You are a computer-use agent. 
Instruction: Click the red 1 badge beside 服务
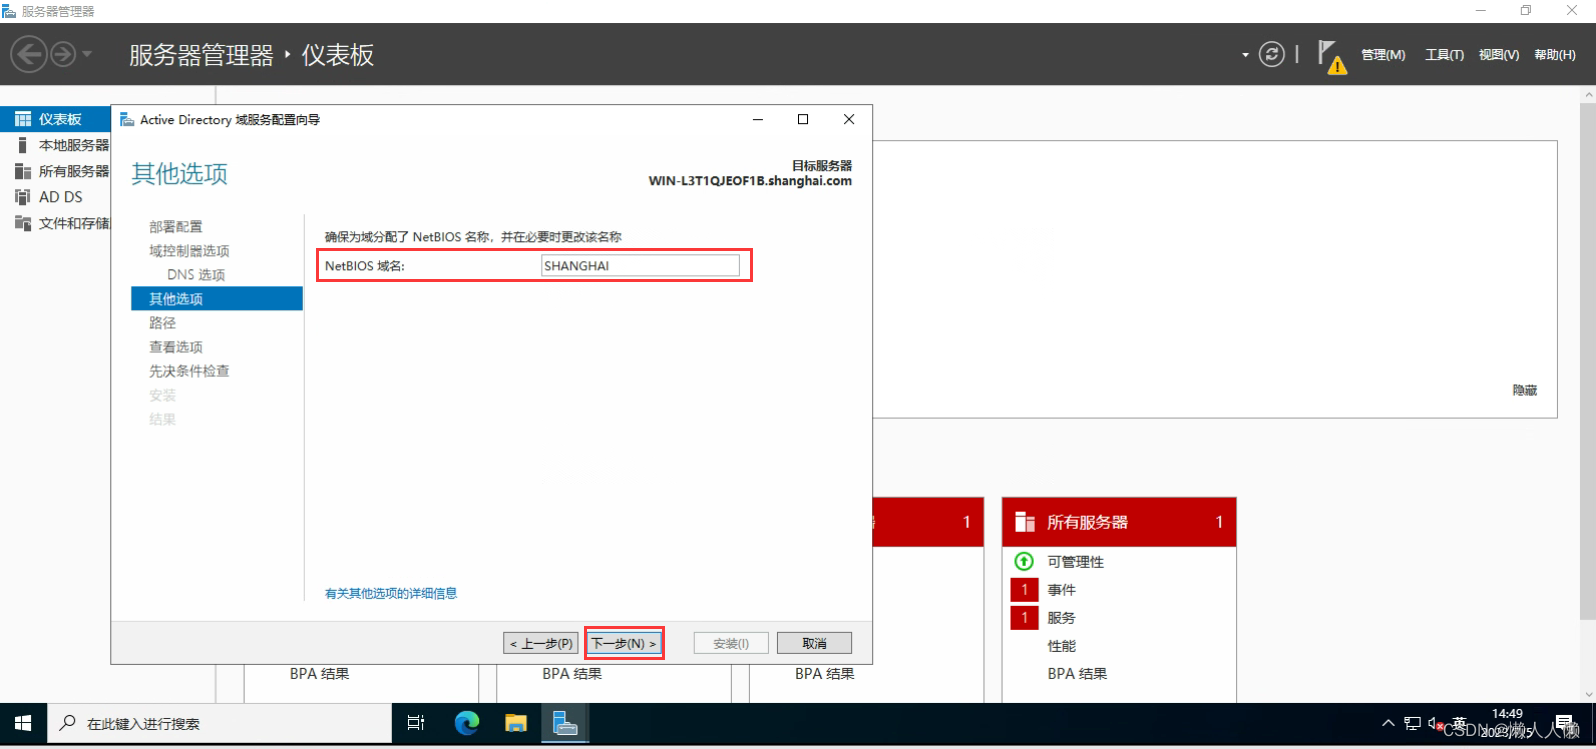pyautogui.click(x=1024, y=618)
